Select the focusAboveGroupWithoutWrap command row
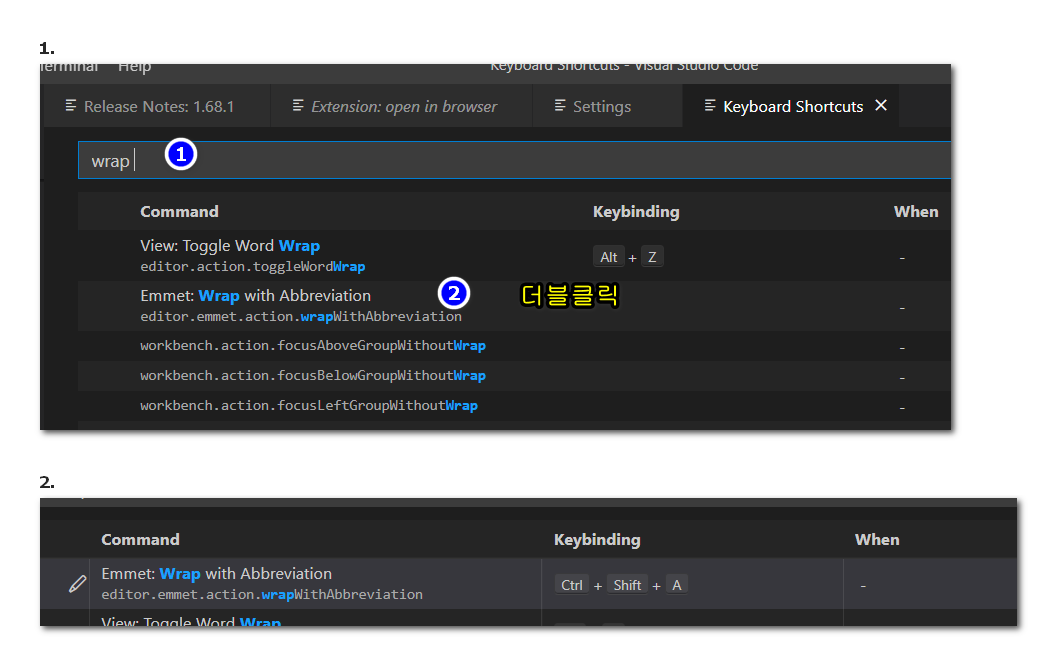Screen dimensions: 1058x667 tap(312, 346)
